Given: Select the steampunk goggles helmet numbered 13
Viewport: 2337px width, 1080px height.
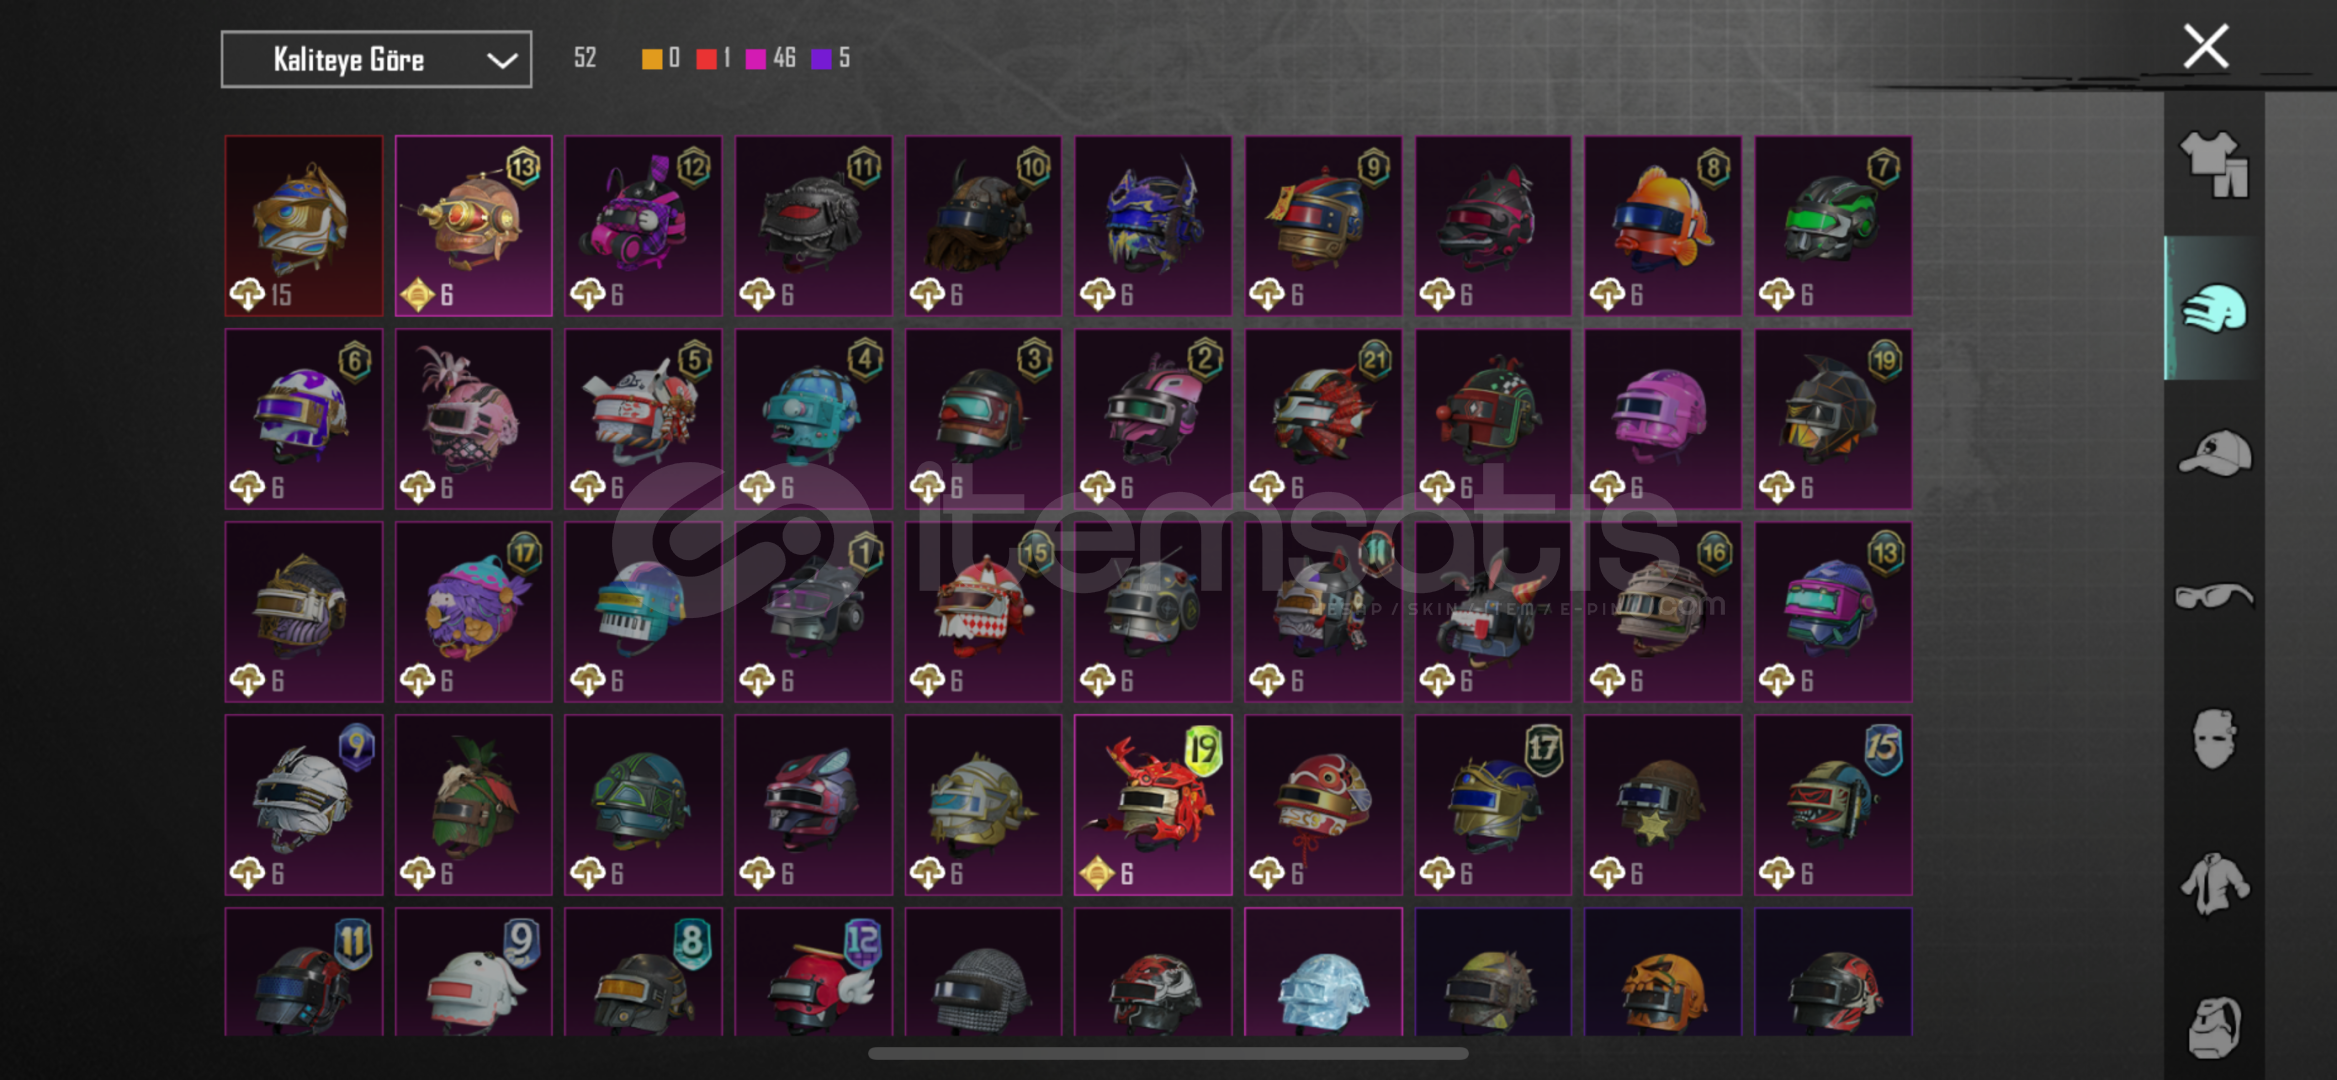Looking at the screenshot, I should (474, 226).
